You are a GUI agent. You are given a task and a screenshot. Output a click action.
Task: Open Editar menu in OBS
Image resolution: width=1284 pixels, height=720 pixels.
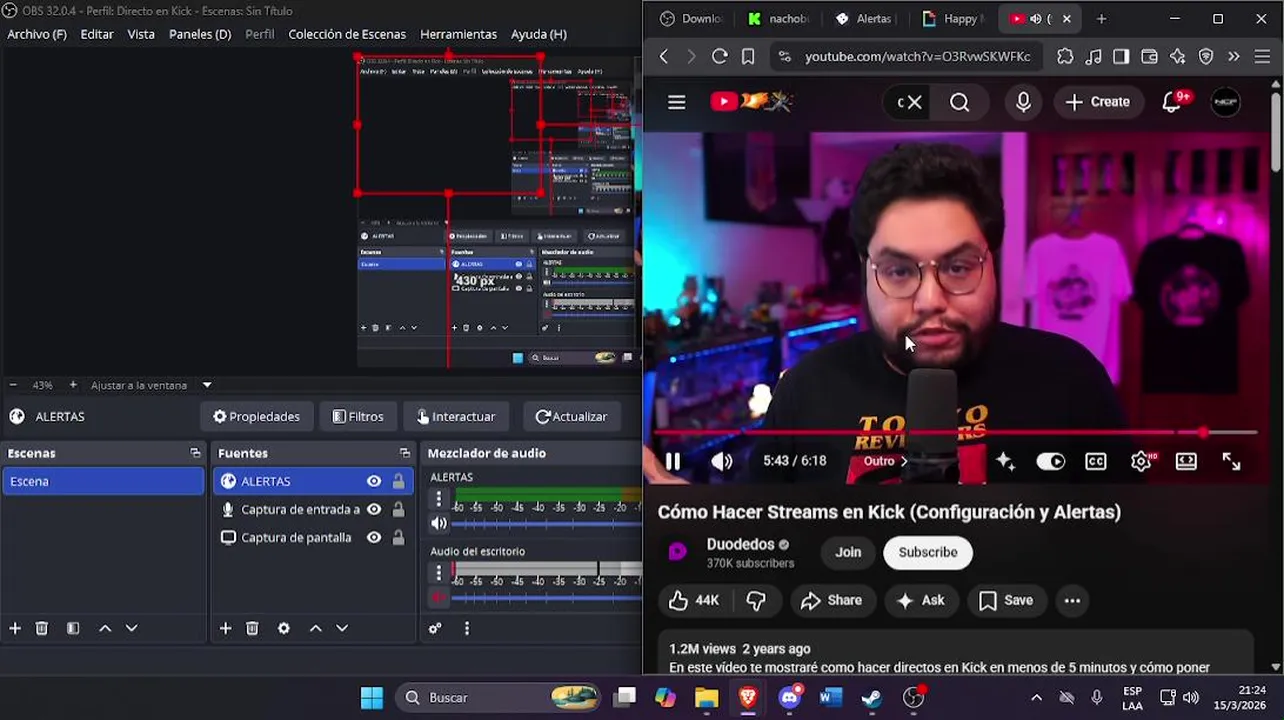click(97, 34)
